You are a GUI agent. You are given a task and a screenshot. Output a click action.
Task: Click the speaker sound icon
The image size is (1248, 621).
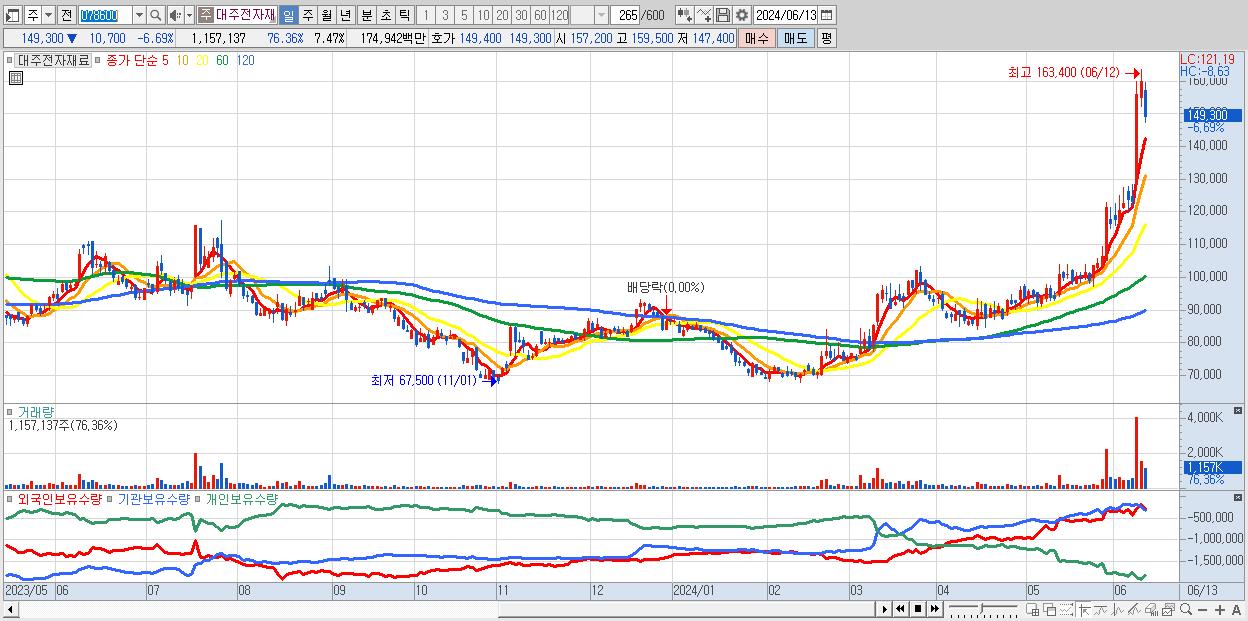coord(175,15)
